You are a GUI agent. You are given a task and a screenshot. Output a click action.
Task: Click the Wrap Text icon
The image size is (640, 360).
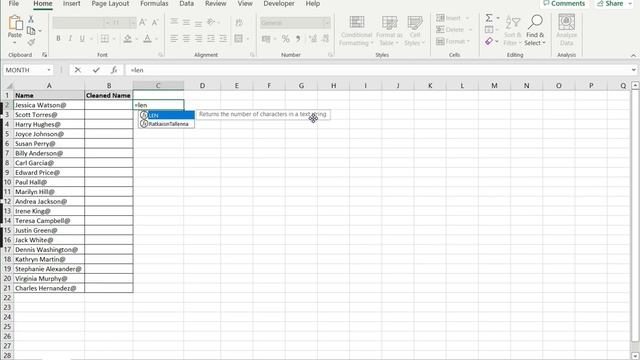(239, 22)
